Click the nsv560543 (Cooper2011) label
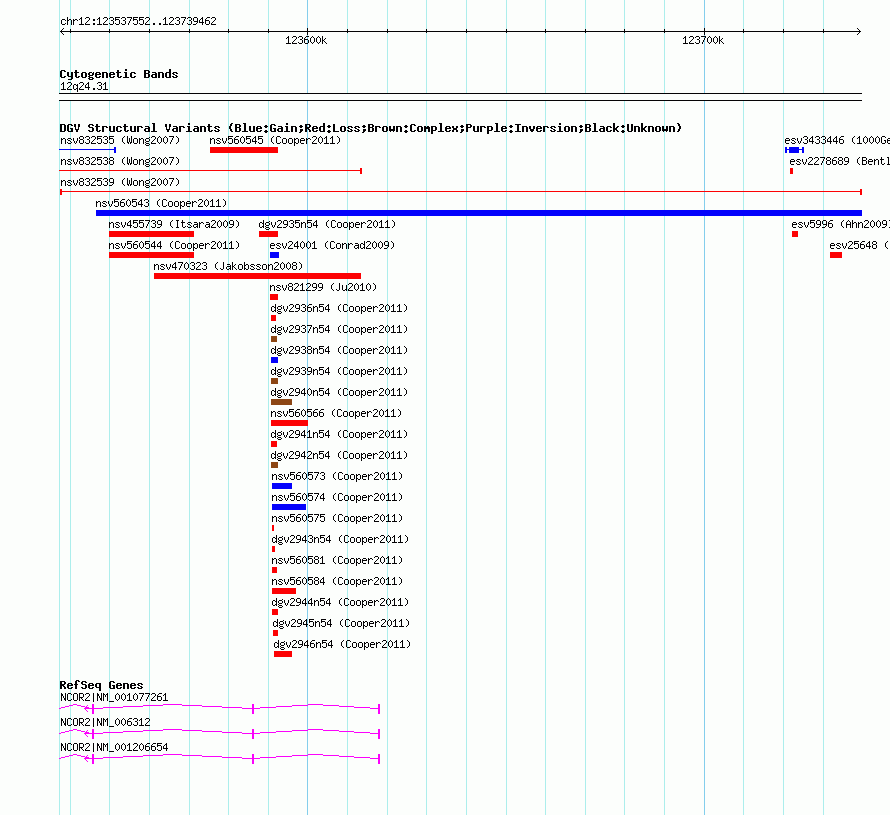Screen dimensions: 890x815 [161, 203]
